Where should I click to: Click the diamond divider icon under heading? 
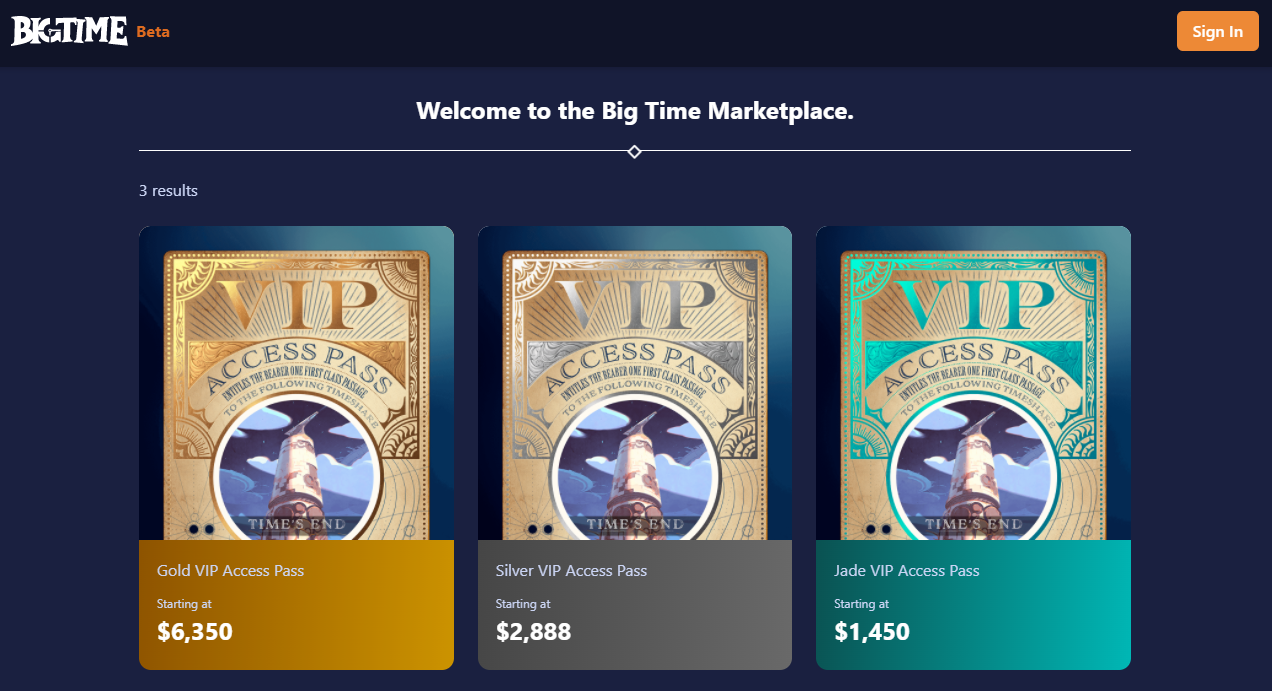click(634, 151)
